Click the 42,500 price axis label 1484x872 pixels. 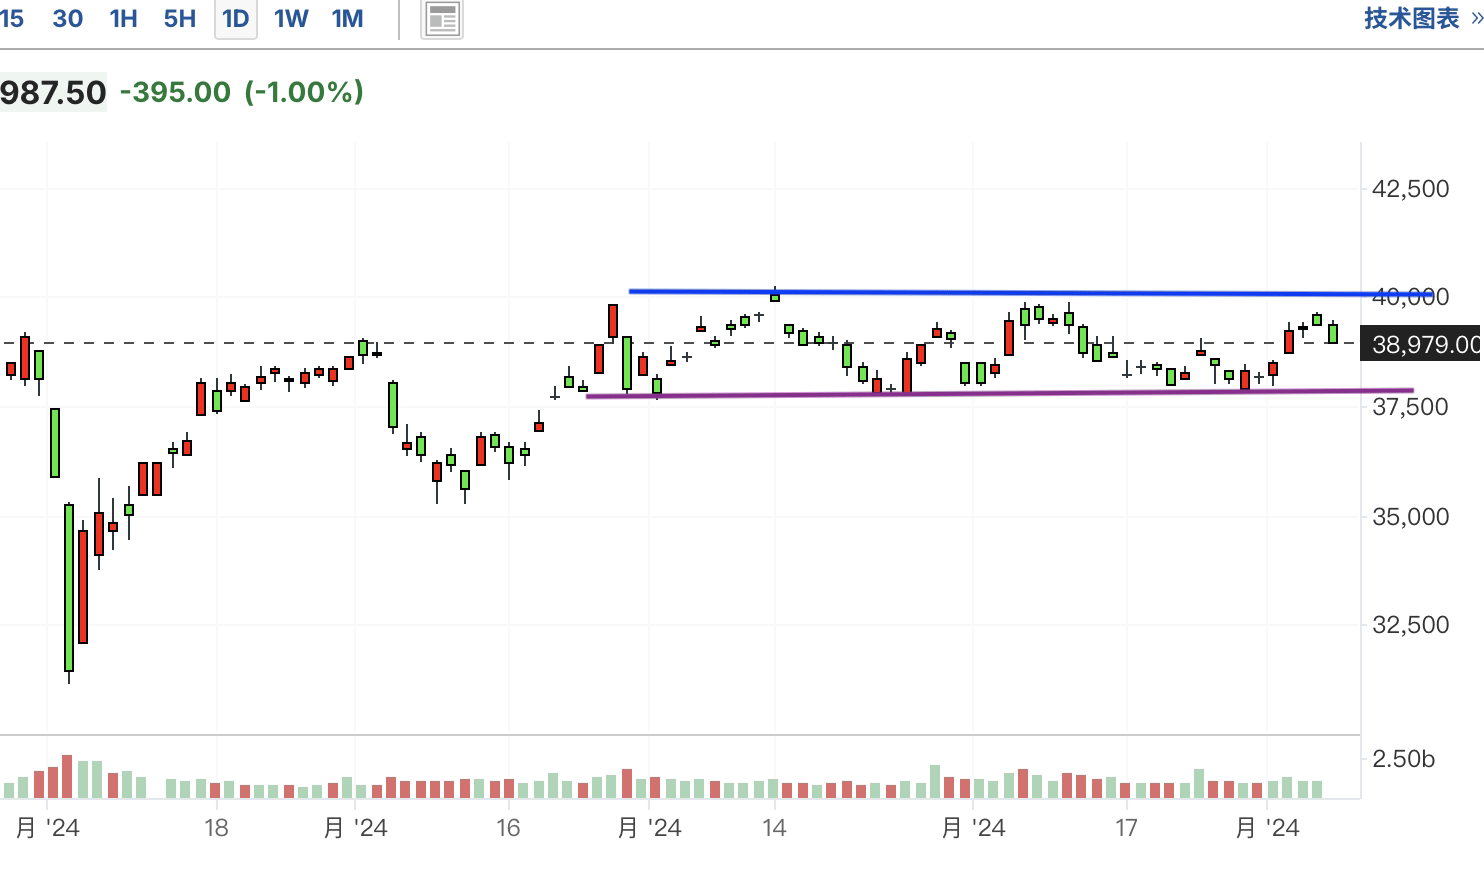pyautogui.click(x=1410, y=189)
